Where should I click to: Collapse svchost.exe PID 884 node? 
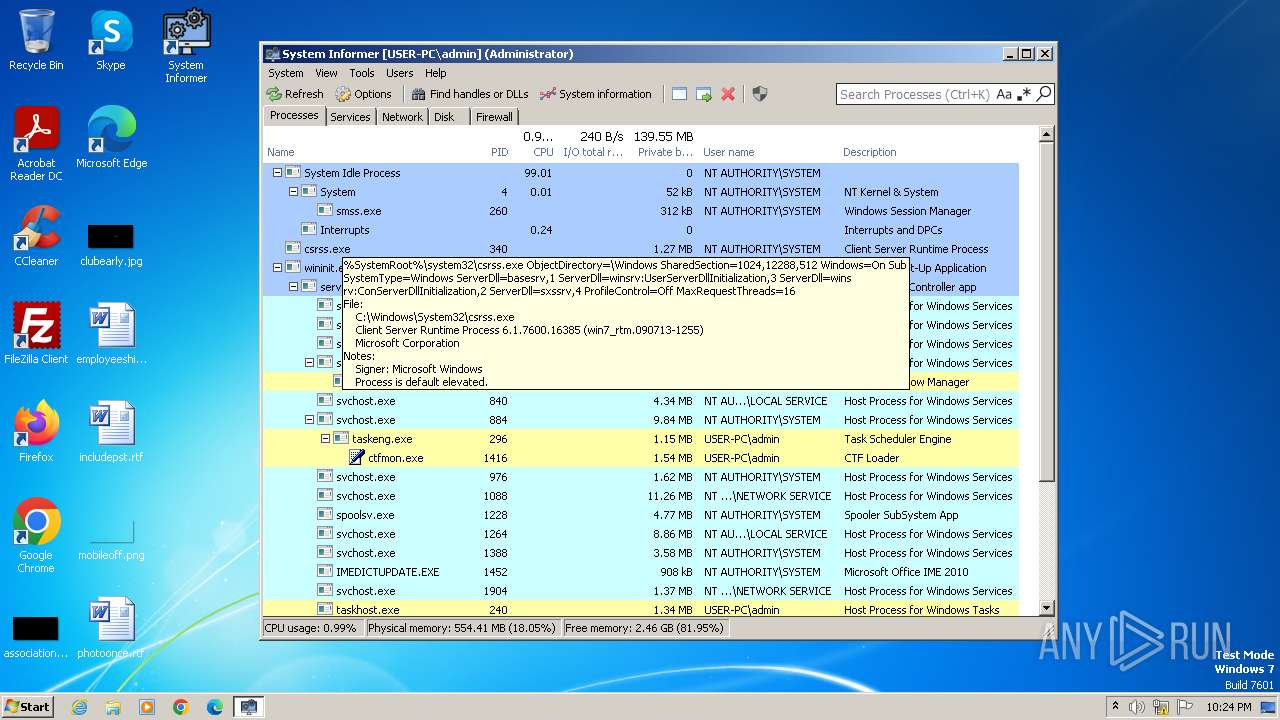pyautogui.click(x=309, y=420)
